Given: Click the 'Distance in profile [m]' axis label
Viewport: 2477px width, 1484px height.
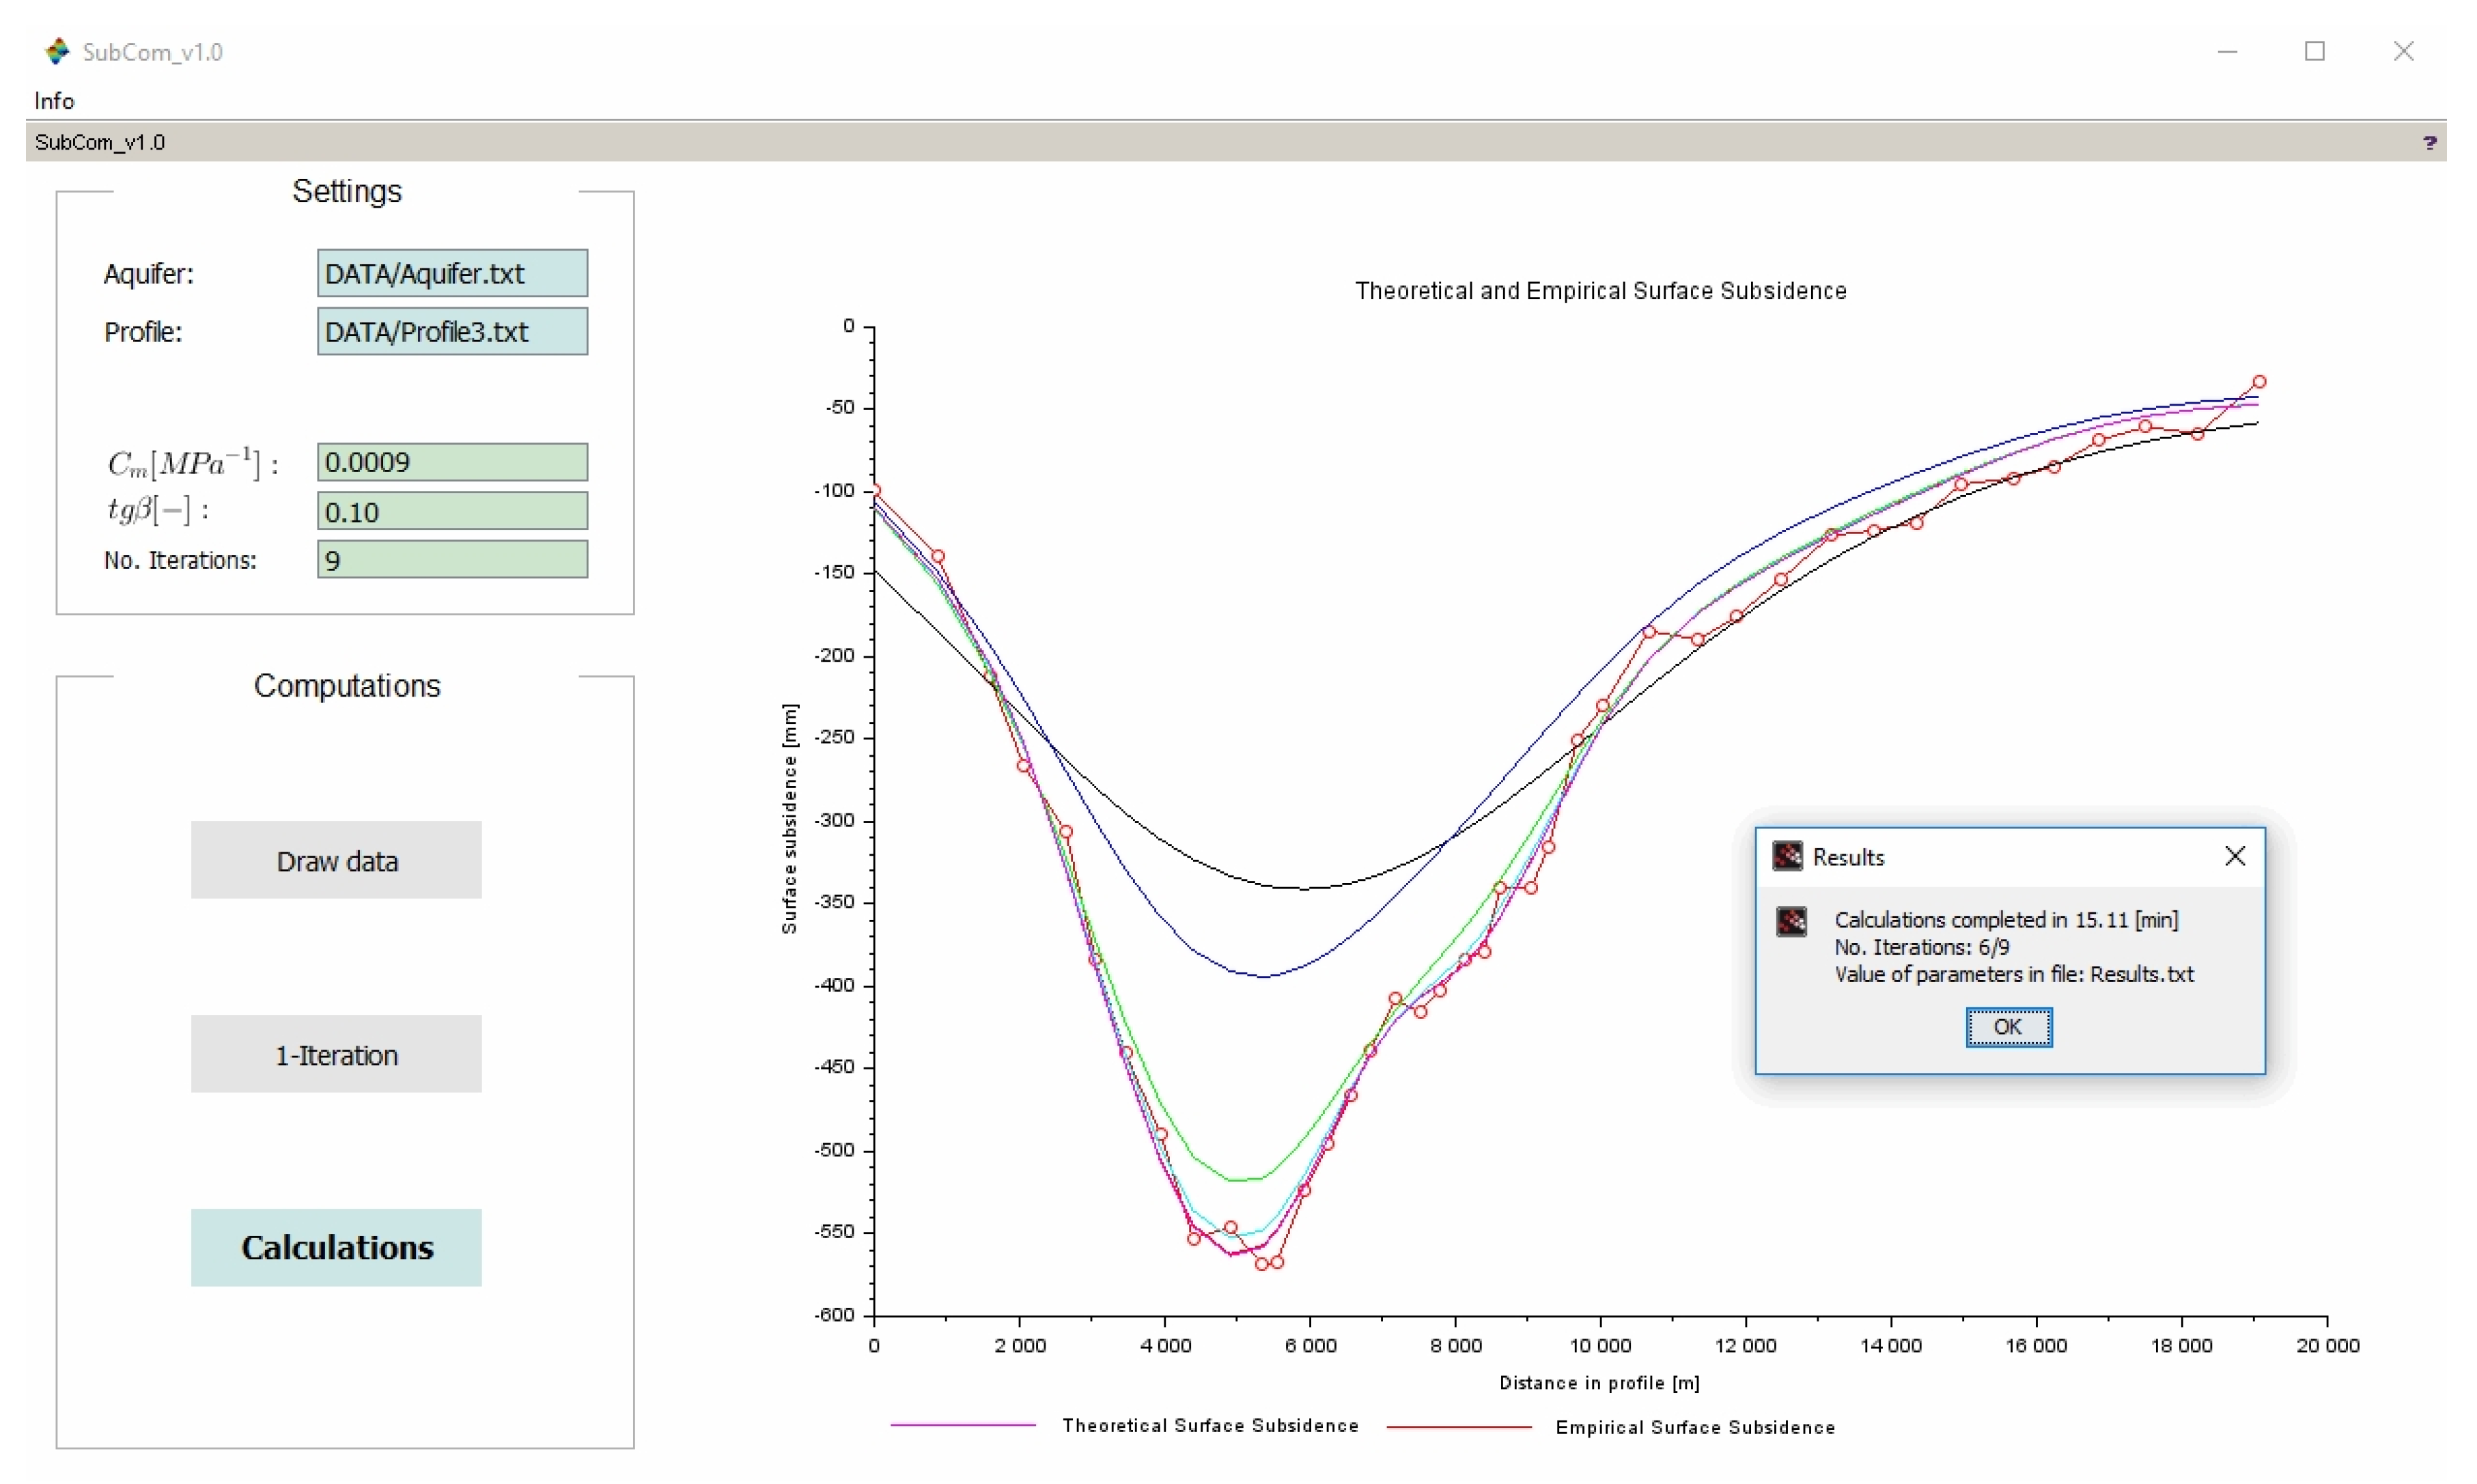Looking at the screenshot, I should pos(1599,1383).
